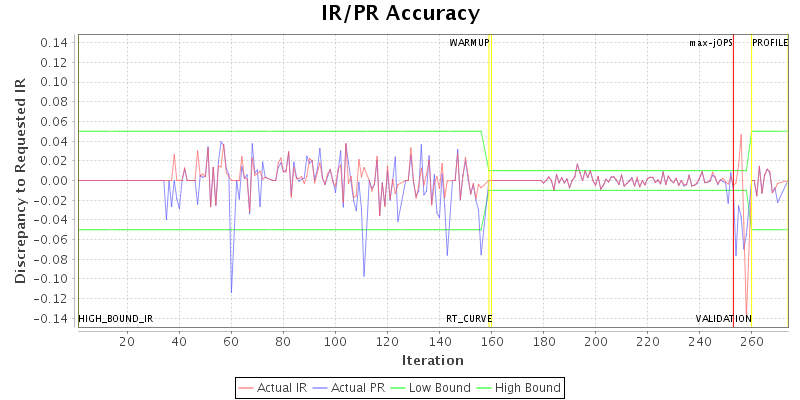Click the Actual IR red legend swatch
Image resolution: width=800 pixels, height=400 pixels.
(246, 387)
